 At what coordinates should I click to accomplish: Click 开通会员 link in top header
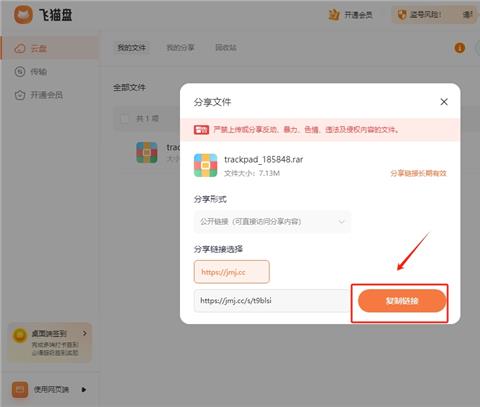[358, 15]
